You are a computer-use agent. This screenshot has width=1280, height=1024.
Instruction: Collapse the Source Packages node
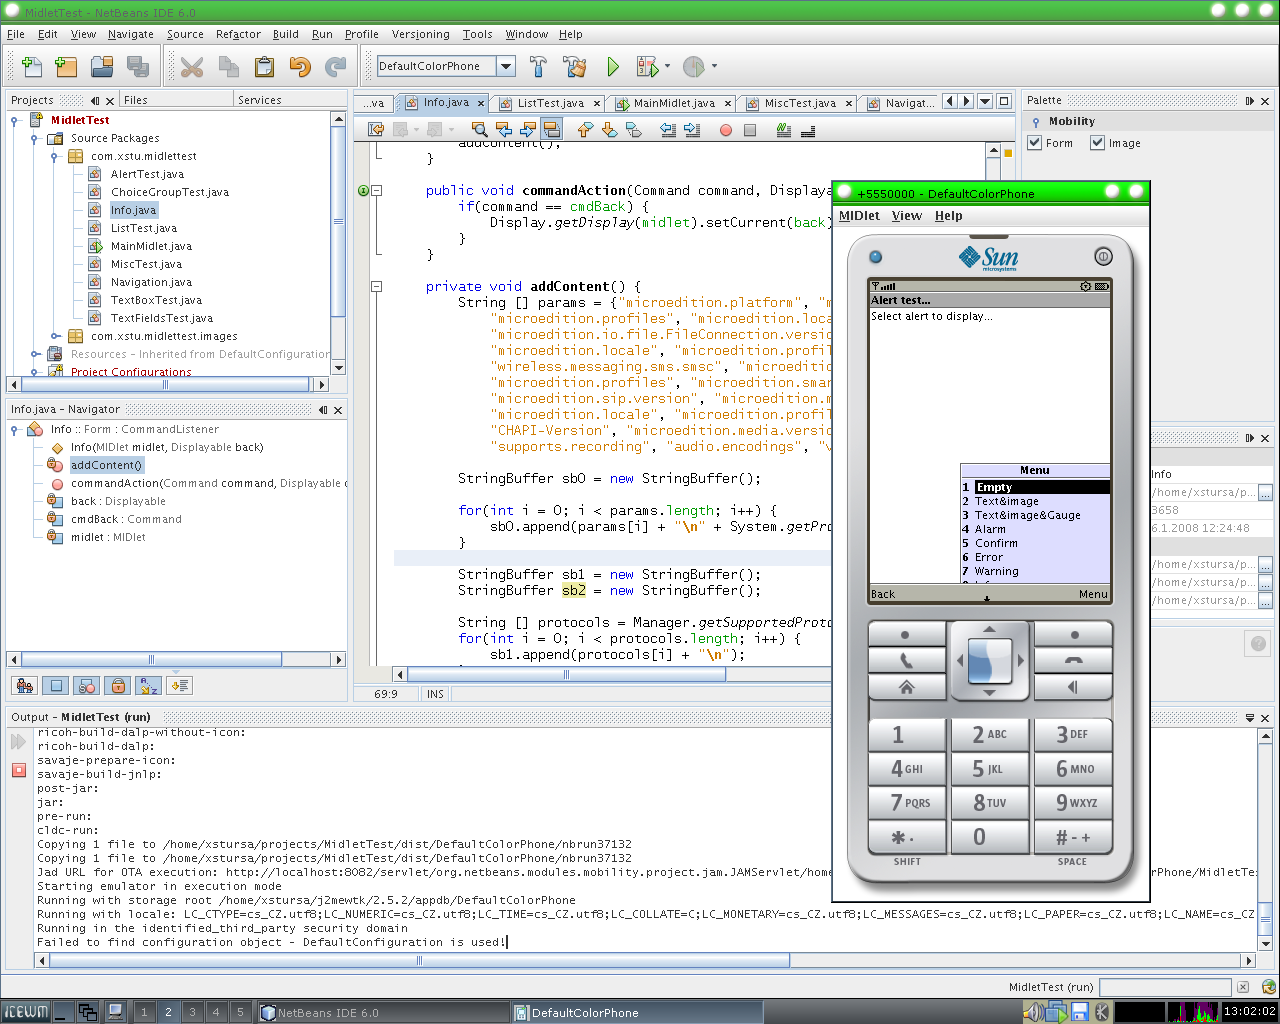(x=35, y=138)
